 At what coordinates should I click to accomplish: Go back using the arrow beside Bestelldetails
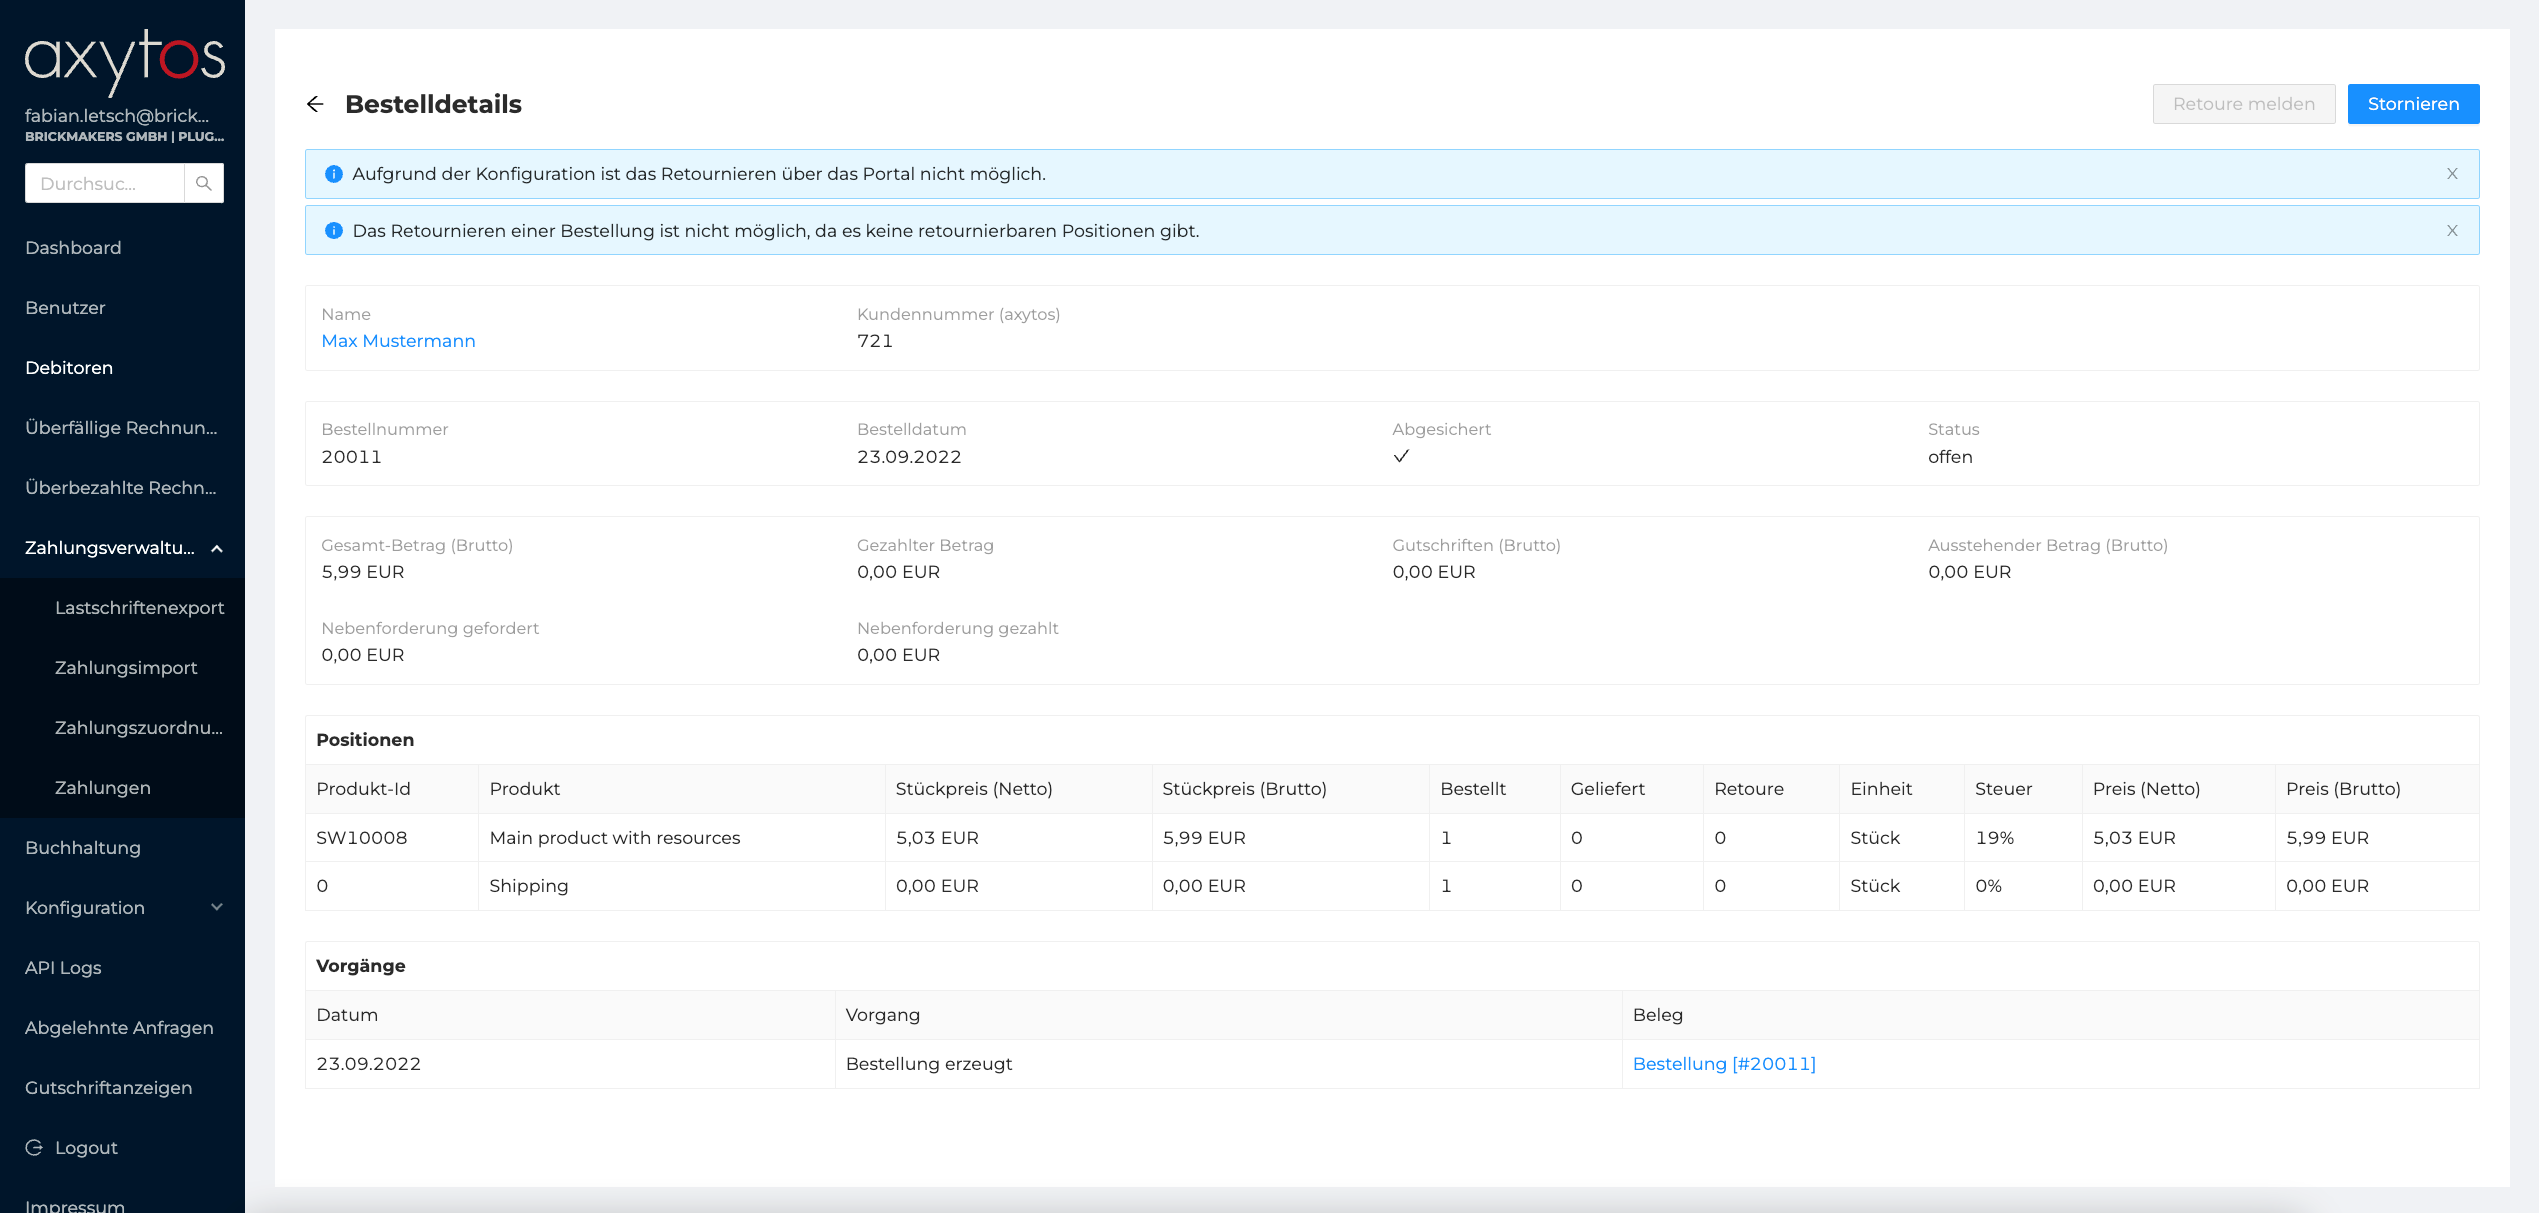[x=315, y=104]
